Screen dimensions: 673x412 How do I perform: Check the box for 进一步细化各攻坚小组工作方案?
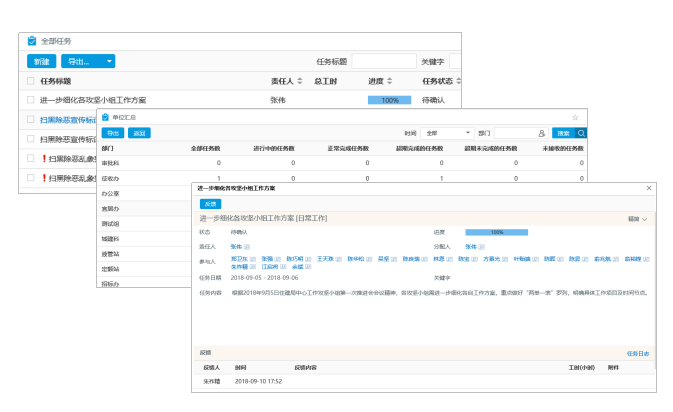[x=31, y=100]
